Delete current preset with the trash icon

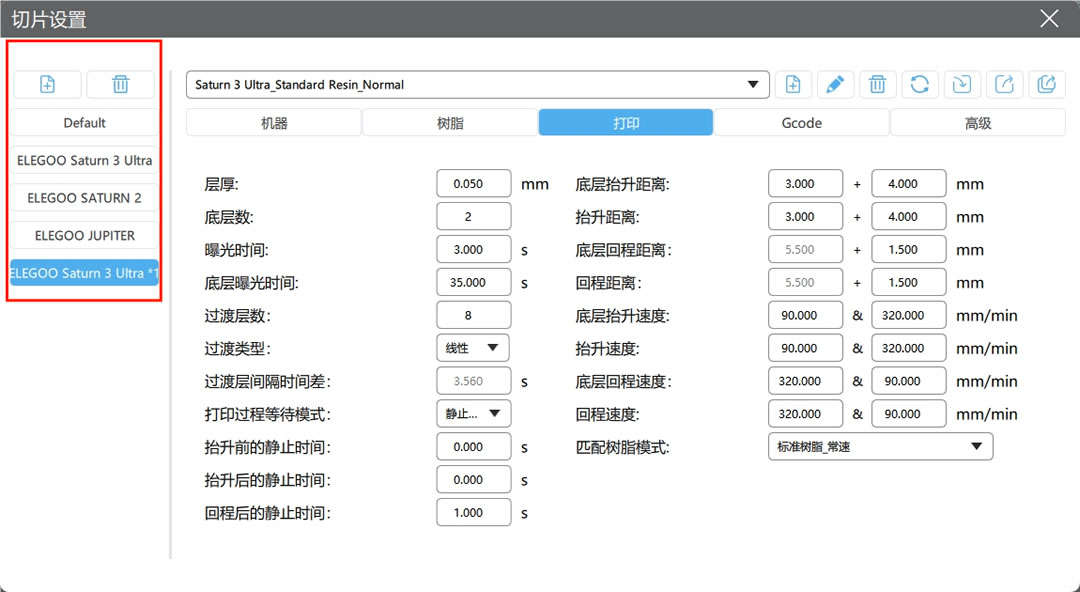(877, 84)
